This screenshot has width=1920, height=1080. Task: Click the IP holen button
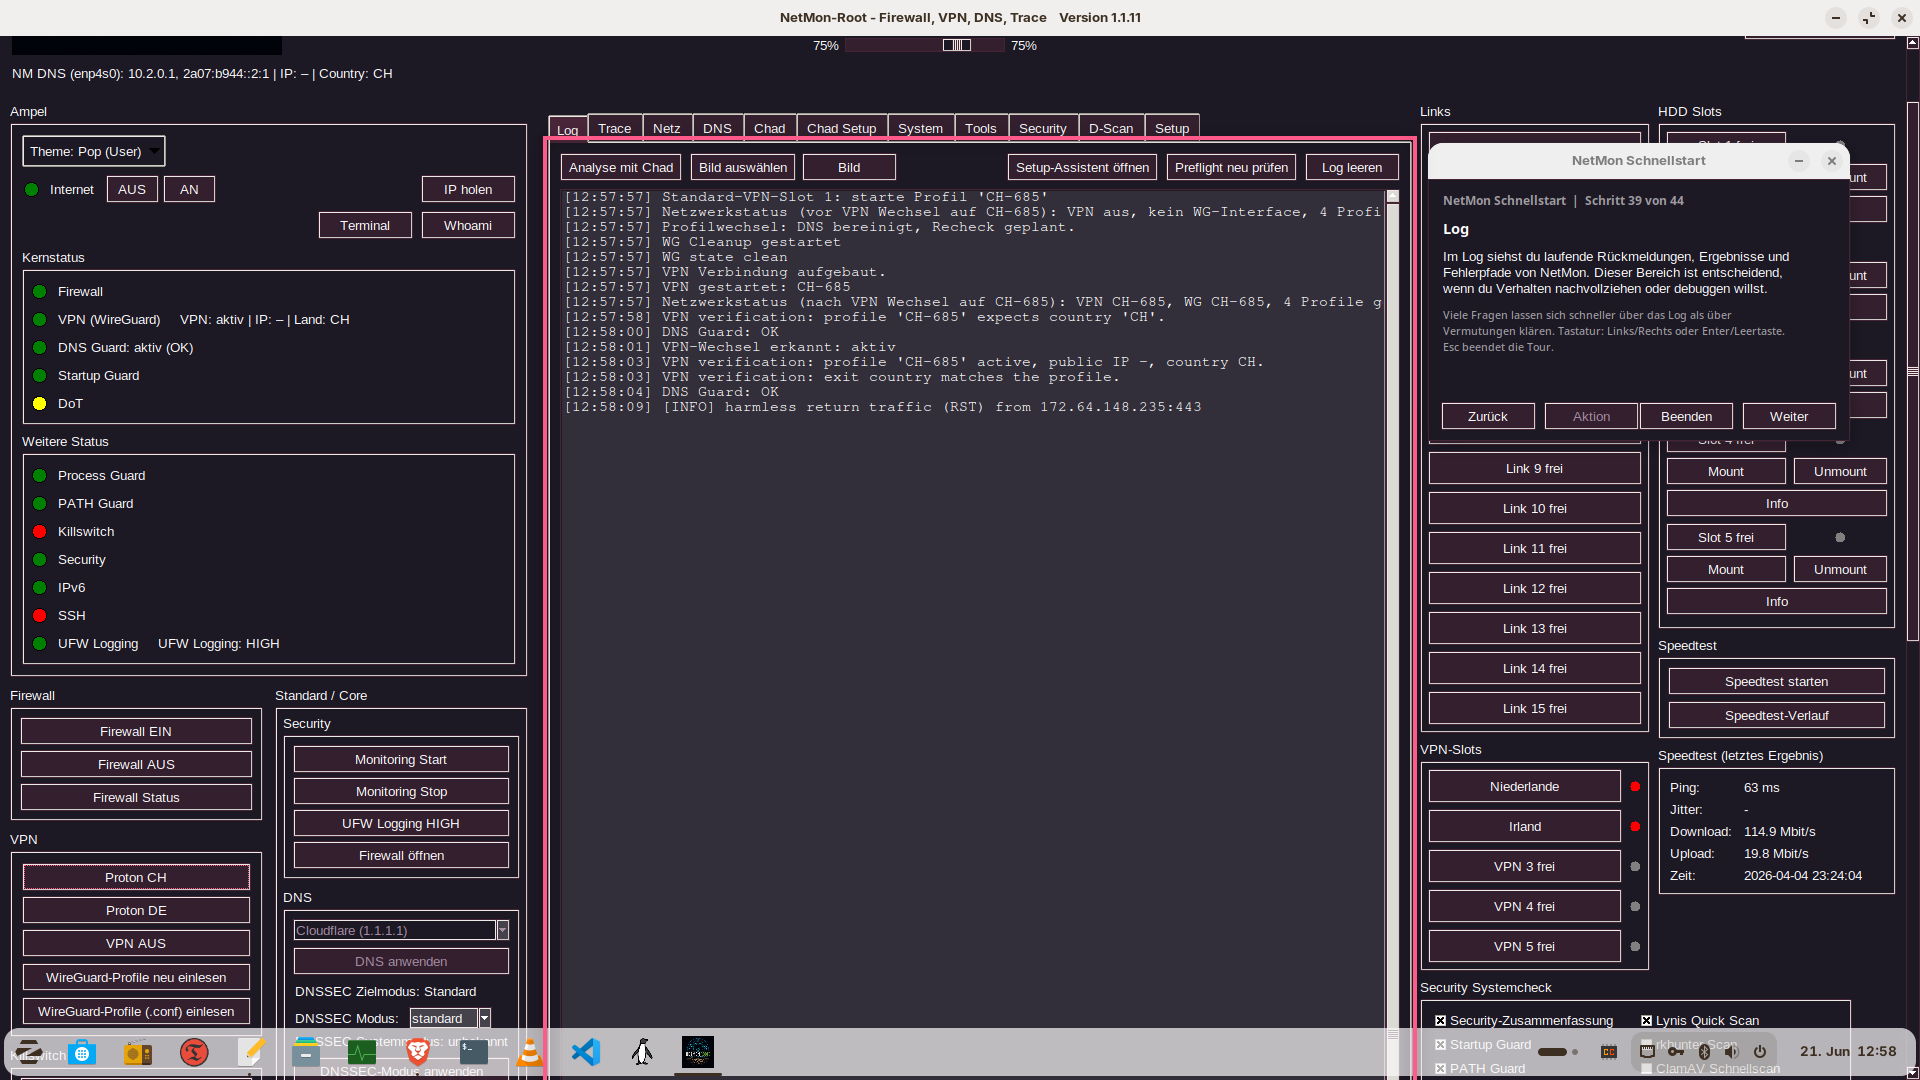(x=468, y=190)
